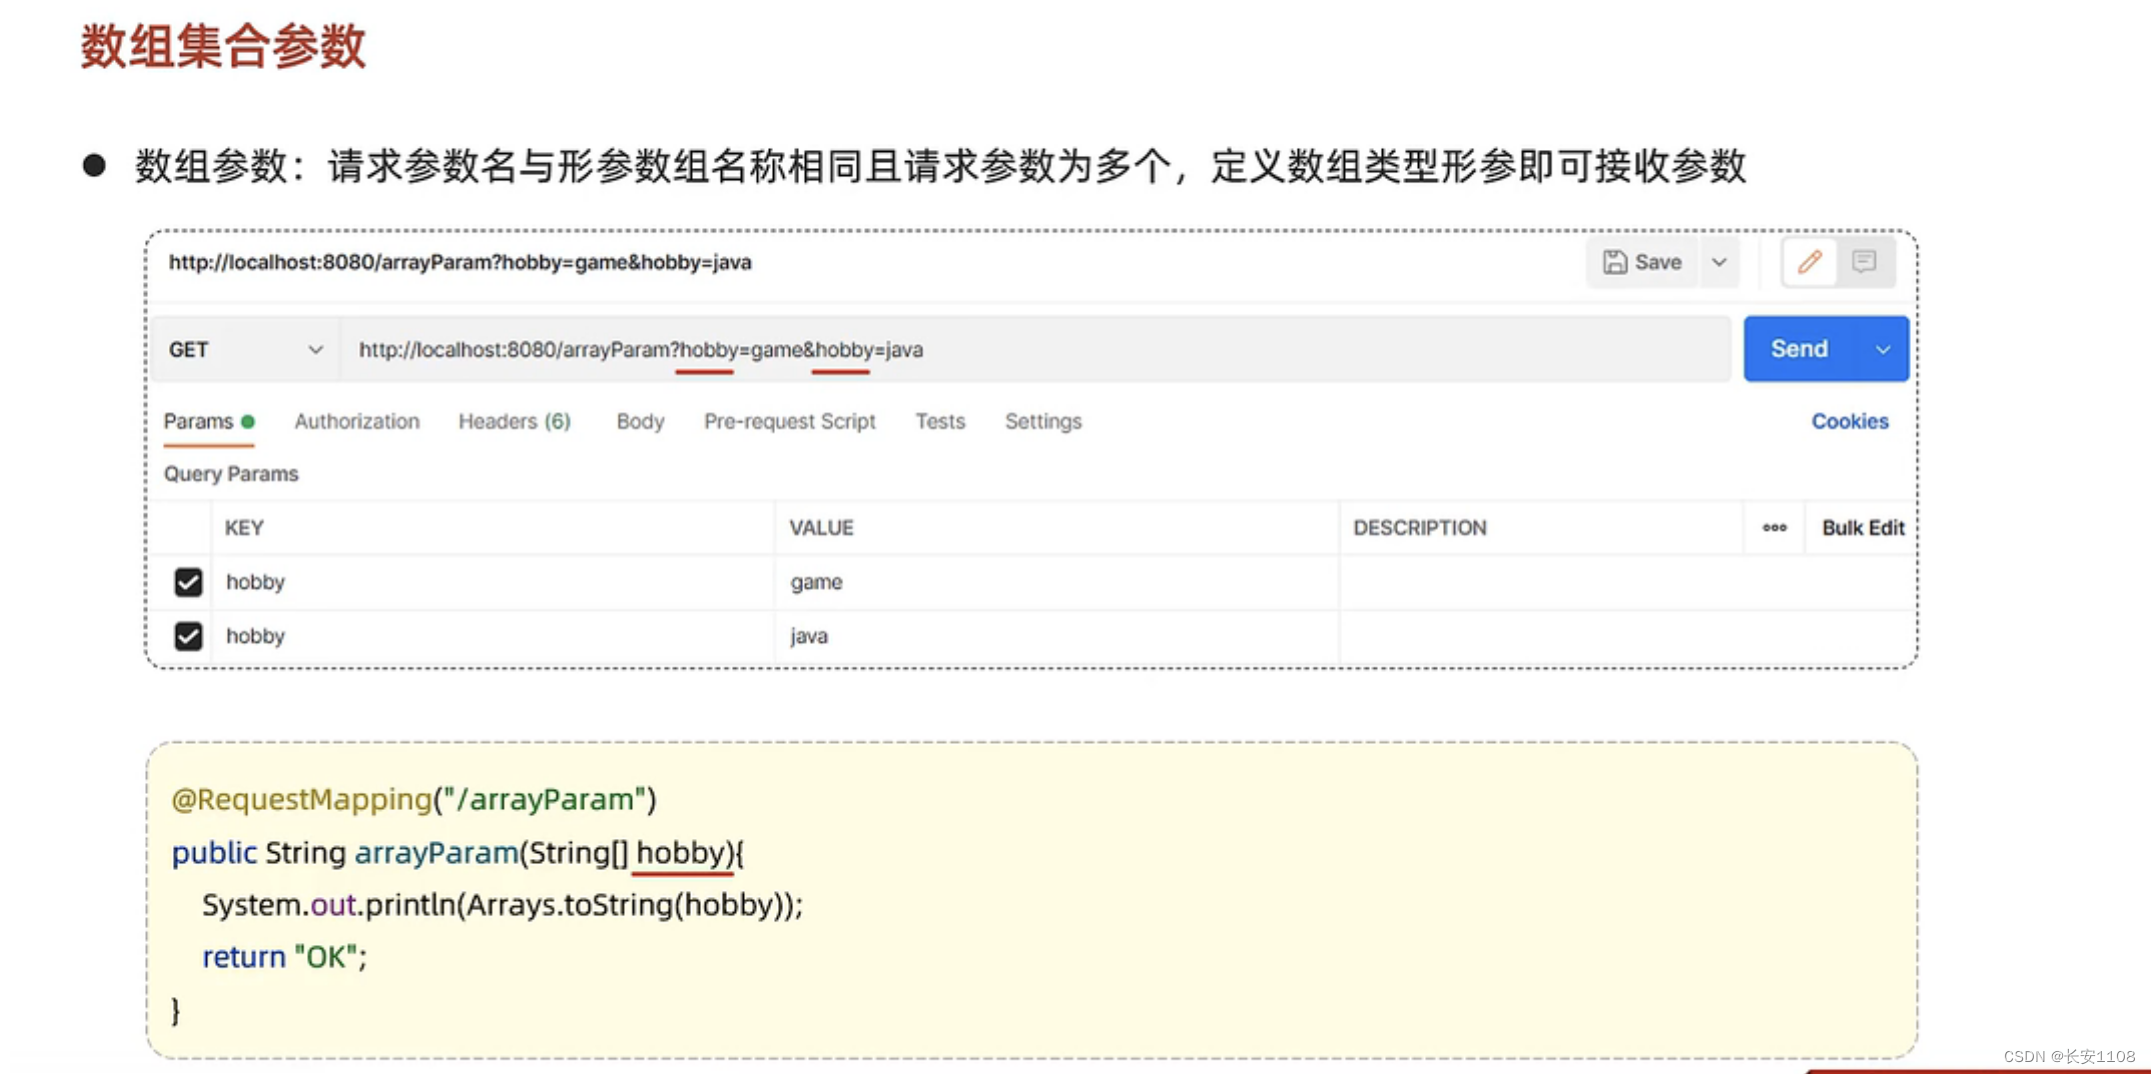Click the java value cell
The height and width of the screenshot is (1074, 2151).
click(x=1057, y=636)
